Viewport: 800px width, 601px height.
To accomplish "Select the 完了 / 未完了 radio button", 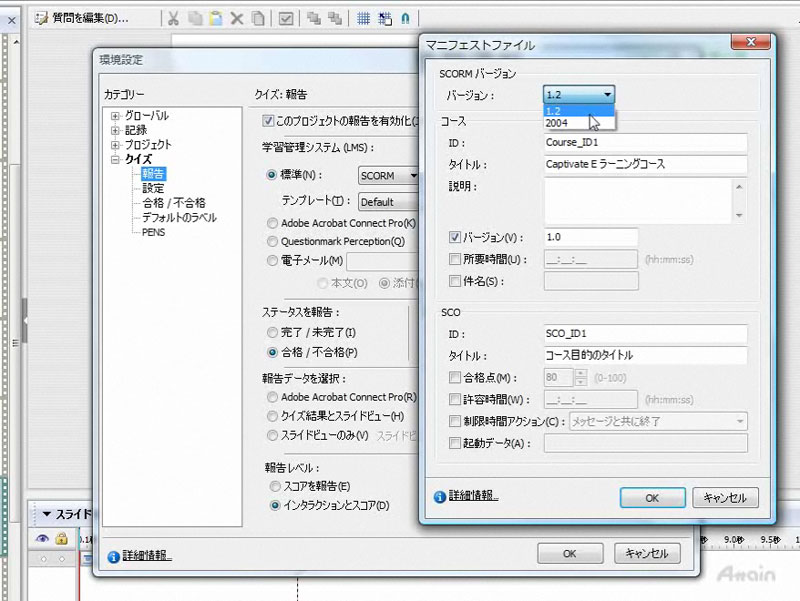I will coord(272,332).
